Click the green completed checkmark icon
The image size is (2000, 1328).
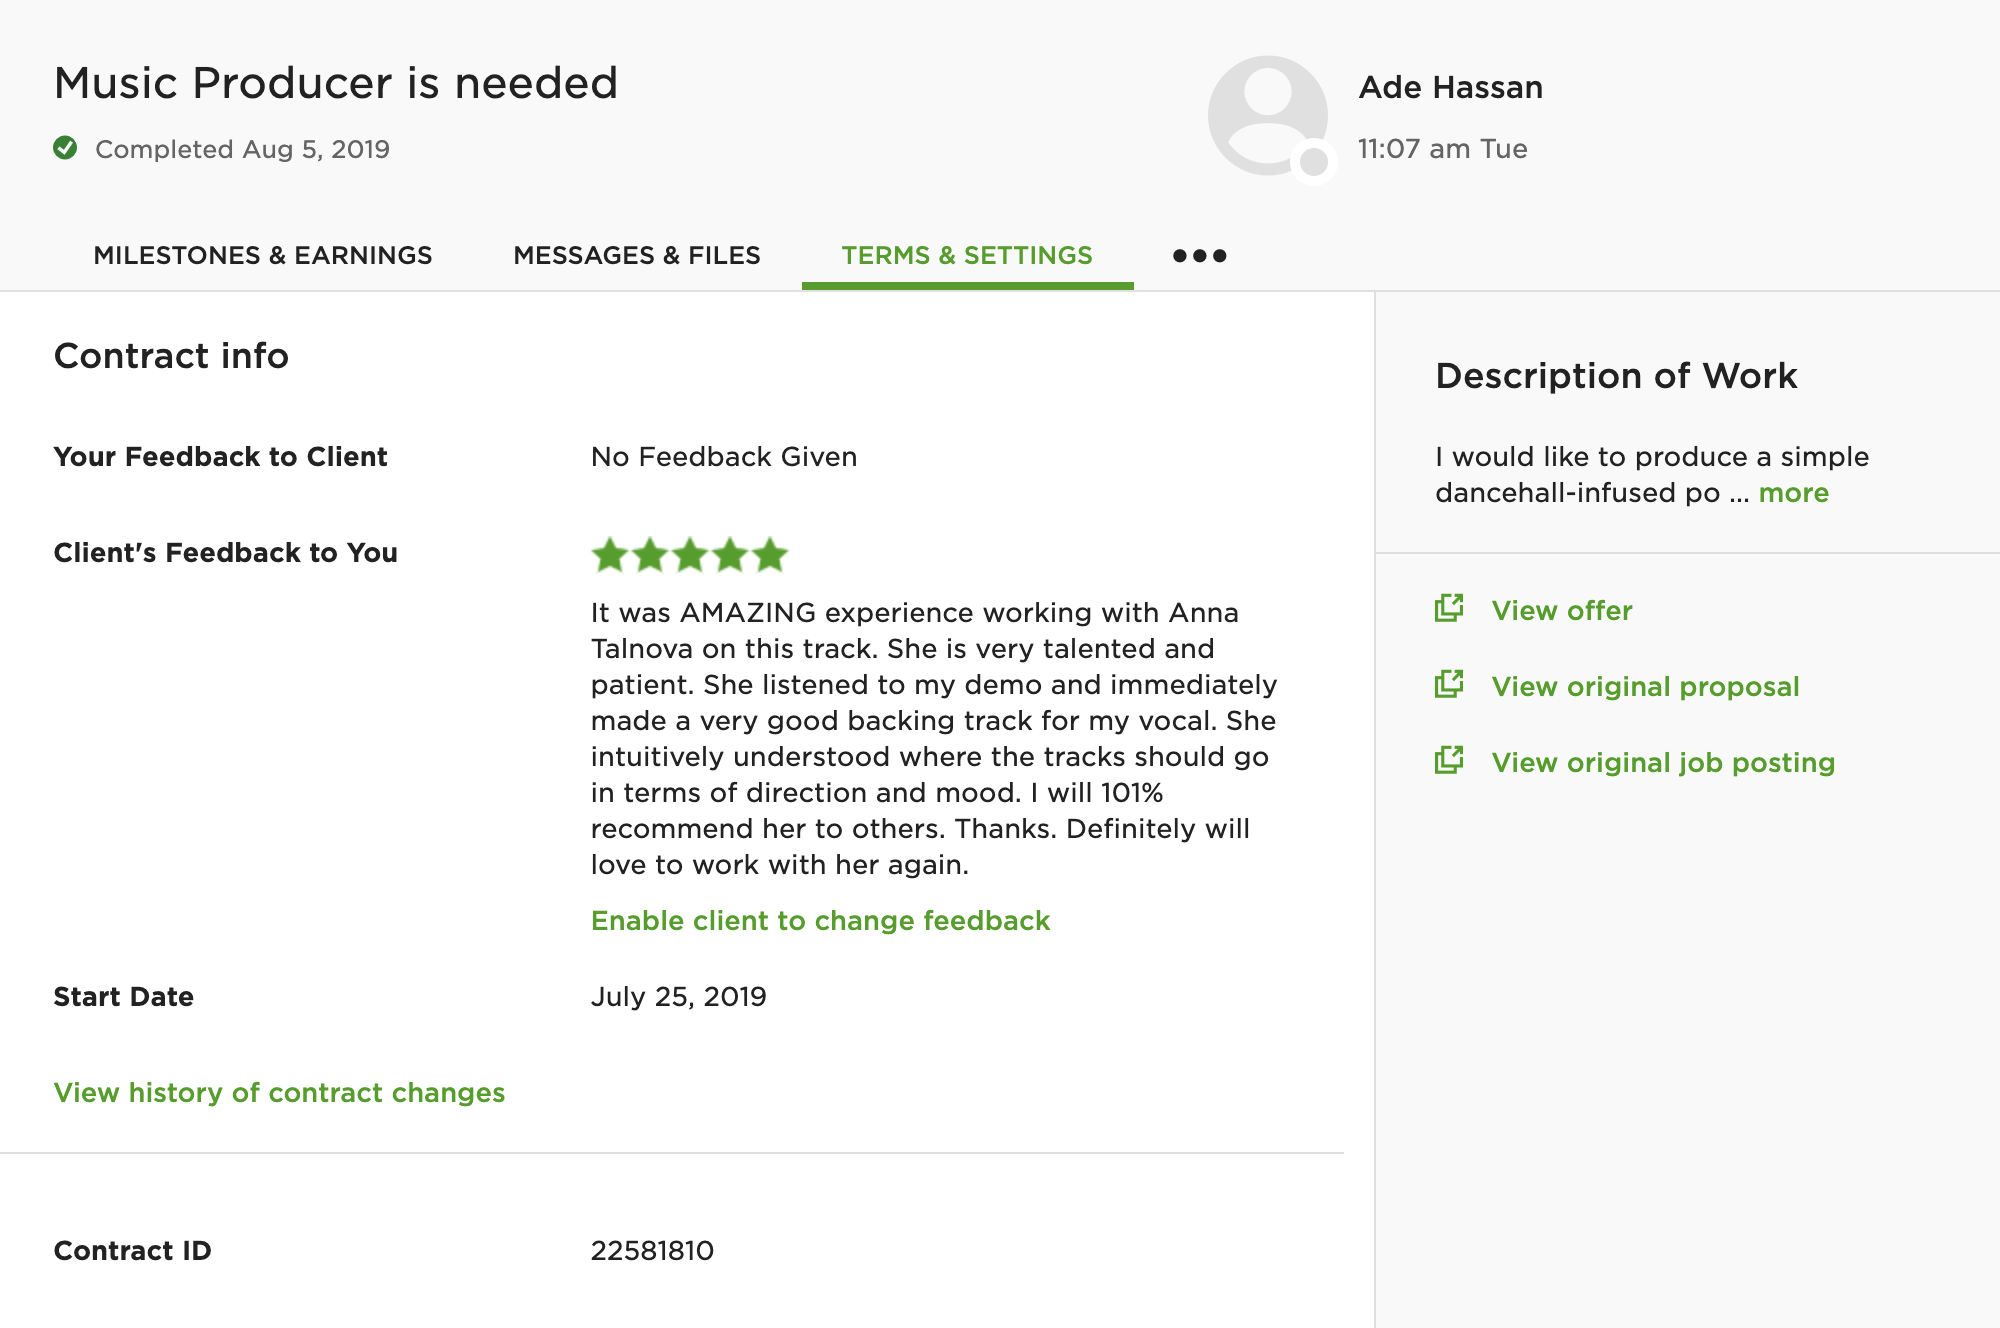[x=65, y=148]
